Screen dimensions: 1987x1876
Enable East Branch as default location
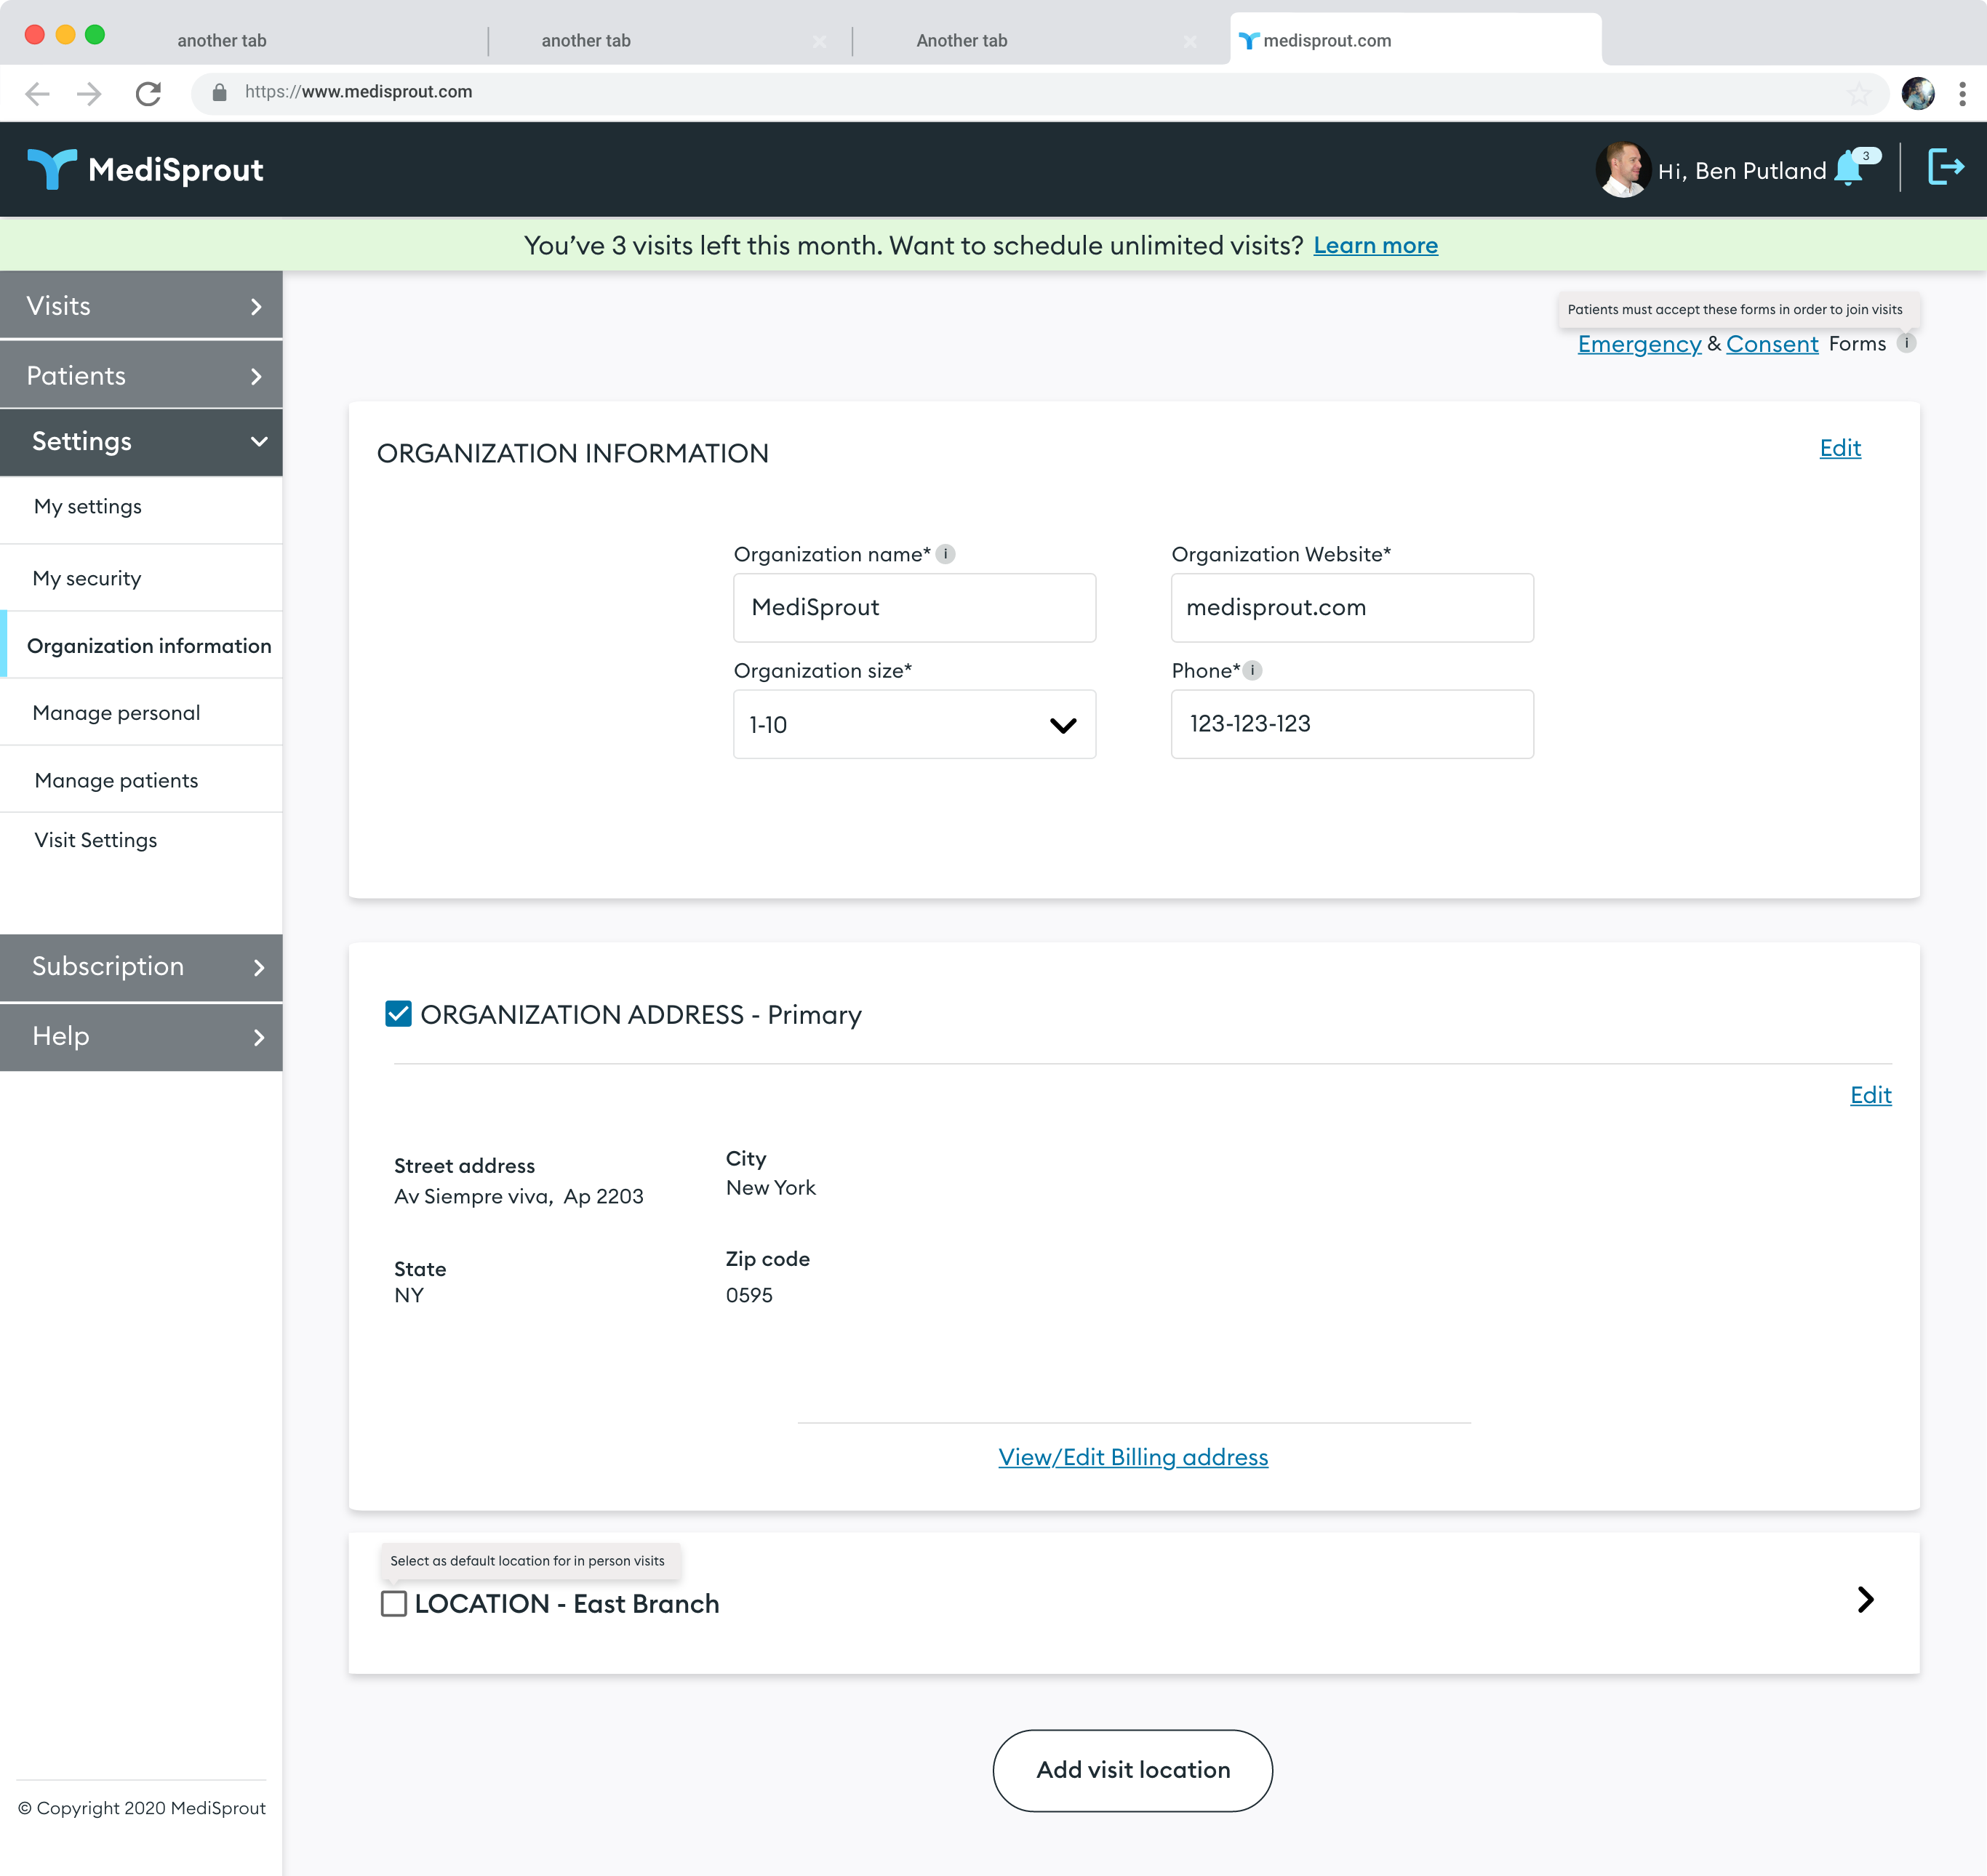[395, 1604]
